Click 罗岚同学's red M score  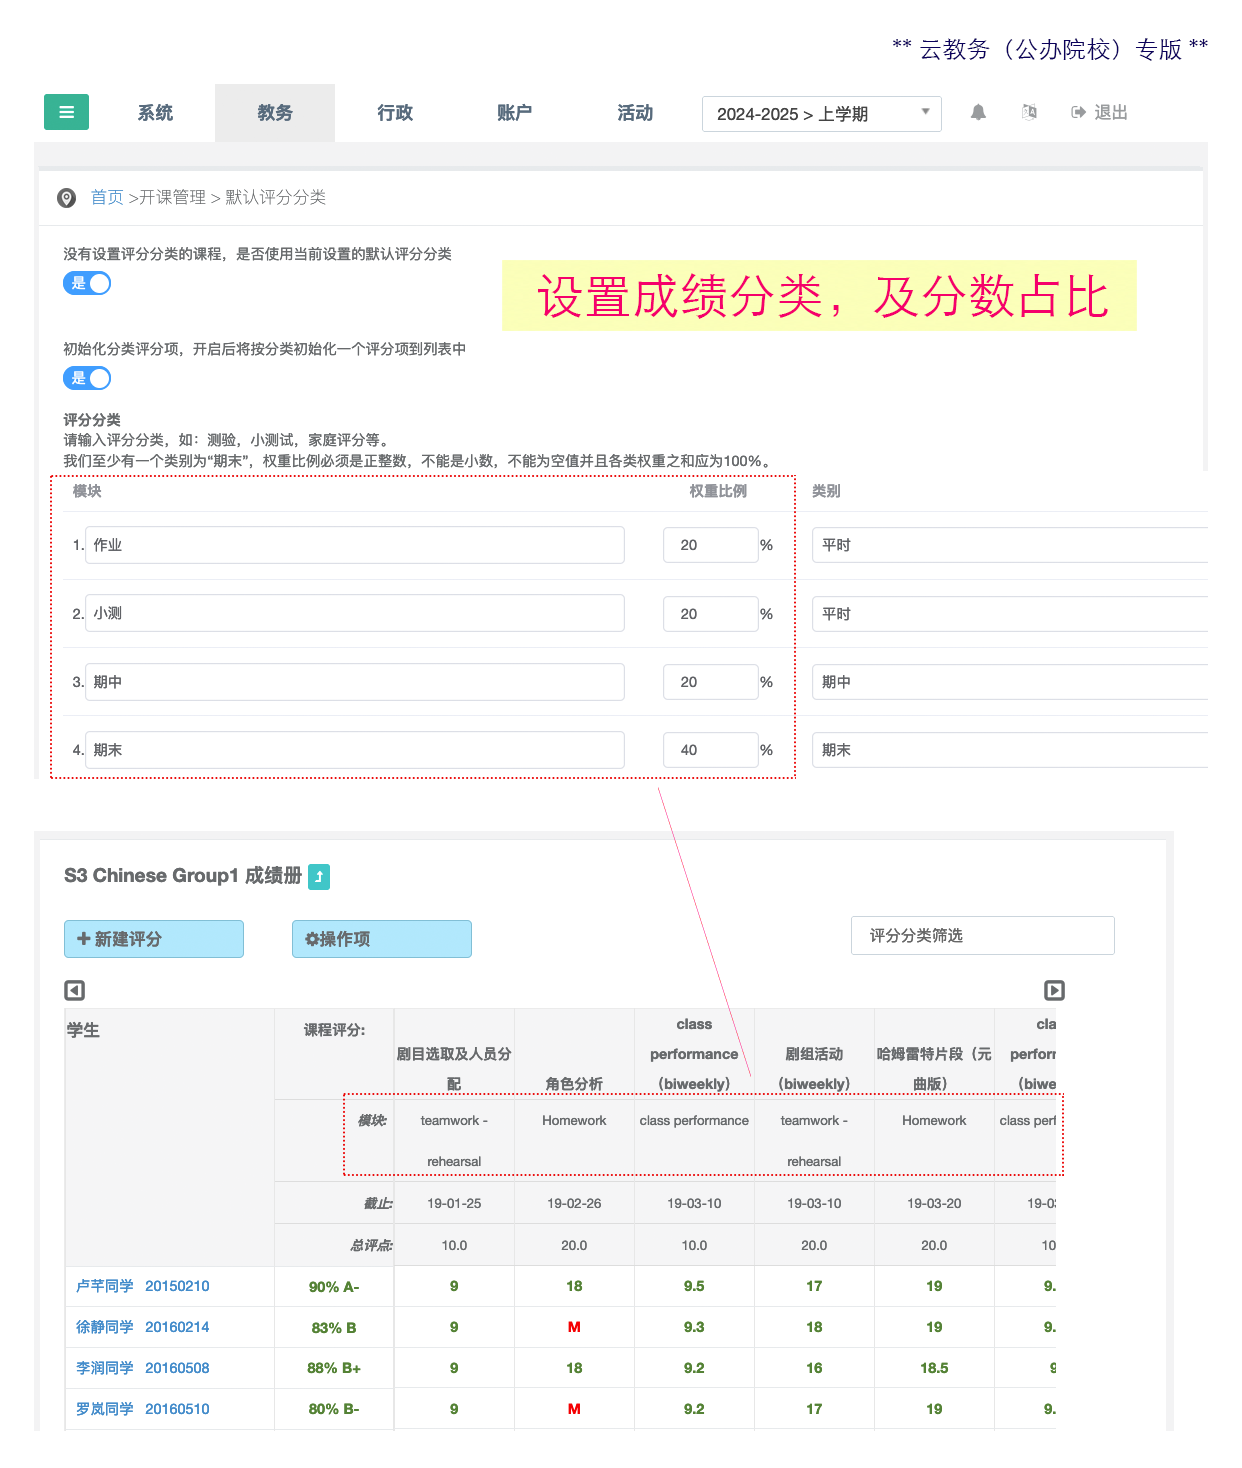(x=574, y=1409)
